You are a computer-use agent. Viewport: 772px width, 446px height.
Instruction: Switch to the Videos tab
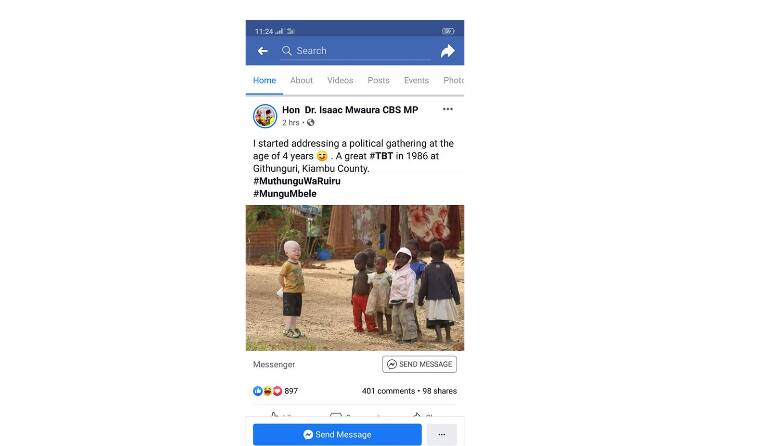click(x=340, y=80)
